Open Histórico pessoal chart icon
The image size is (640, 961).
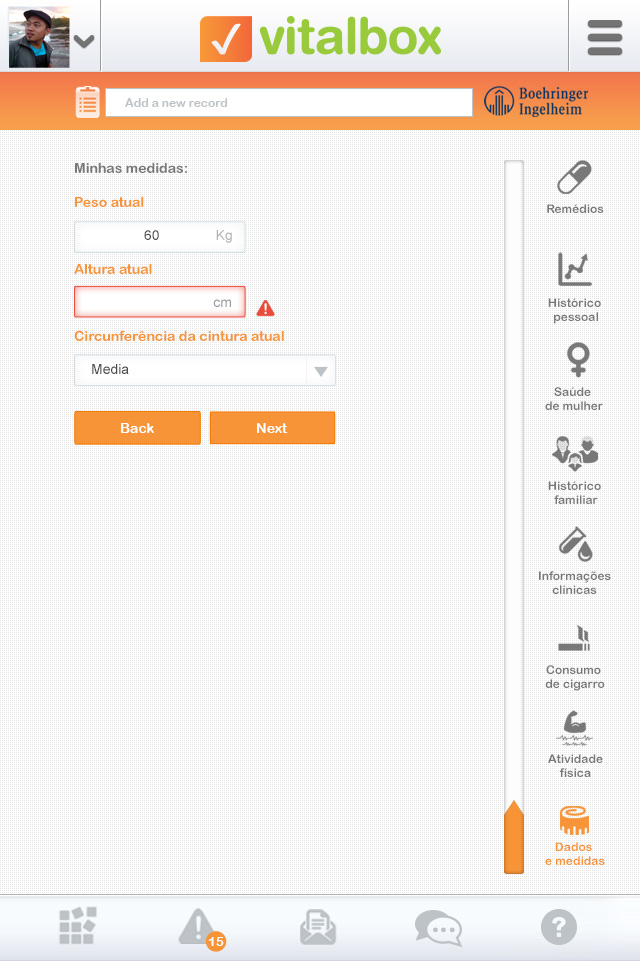574,270
